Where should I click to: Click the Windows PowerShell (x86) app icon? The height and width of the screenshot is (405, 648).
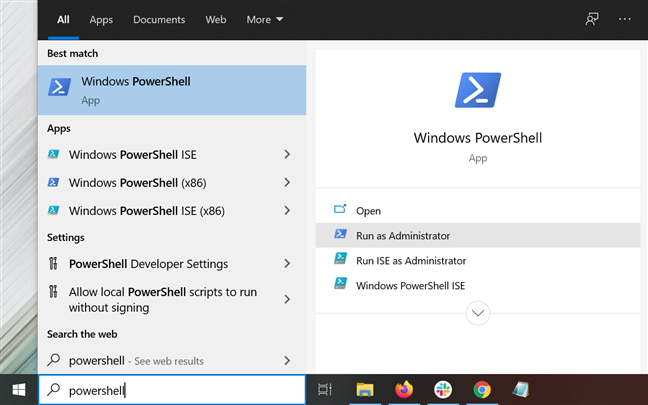click(x=53, y=182)
